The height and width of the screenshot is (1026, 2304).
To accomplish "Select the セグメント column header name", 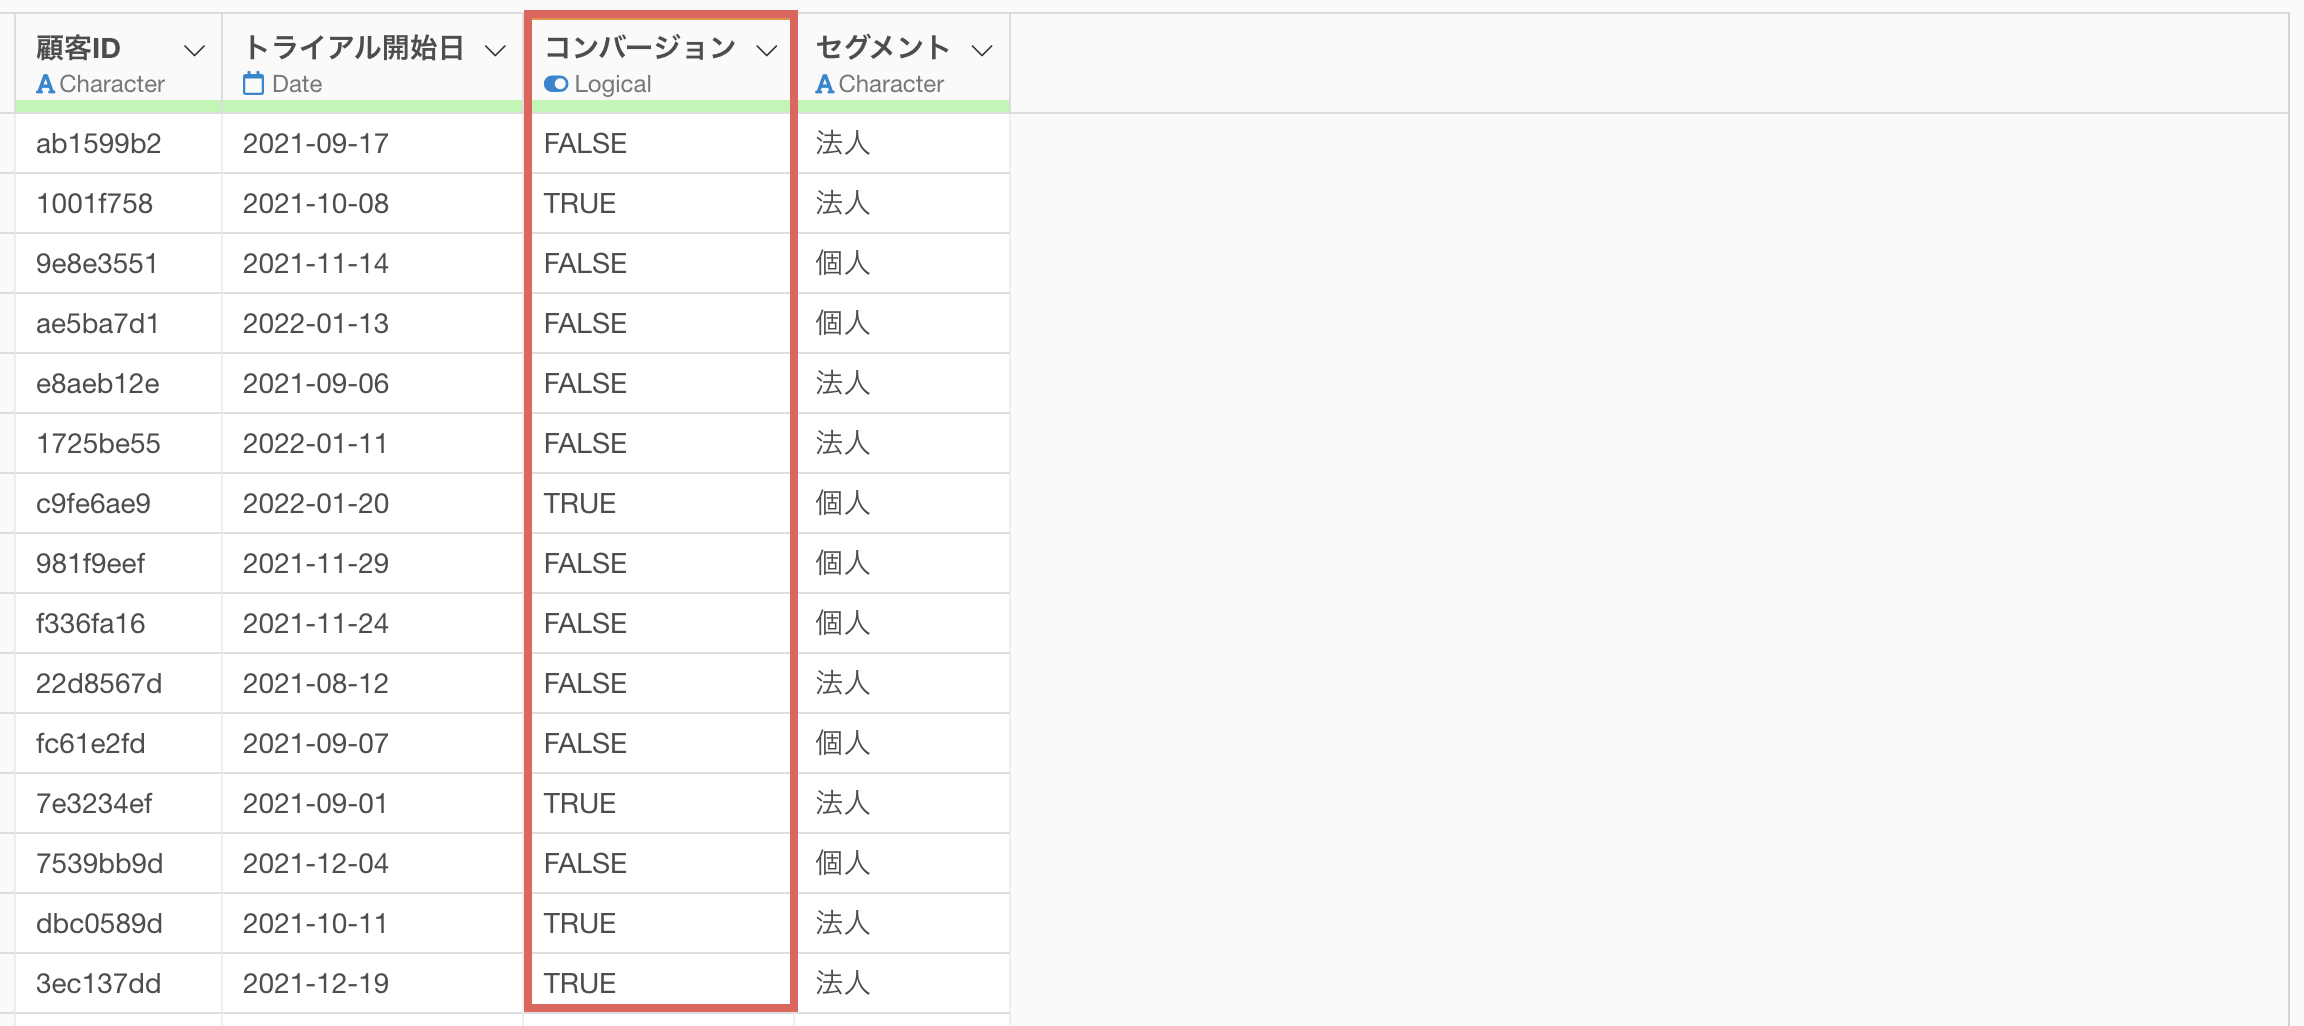I will (x=883, y=48).
